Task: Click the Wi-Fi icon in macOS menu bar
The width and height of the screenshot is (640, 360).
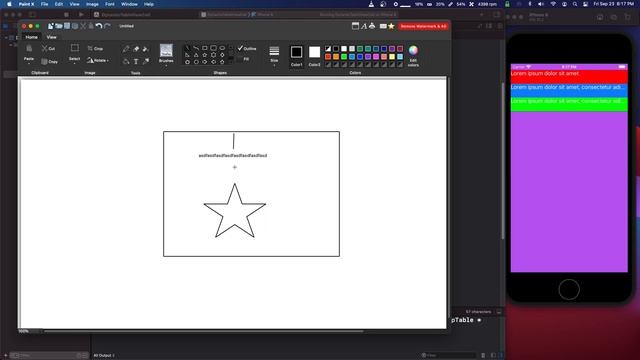Action: [553, 4]
